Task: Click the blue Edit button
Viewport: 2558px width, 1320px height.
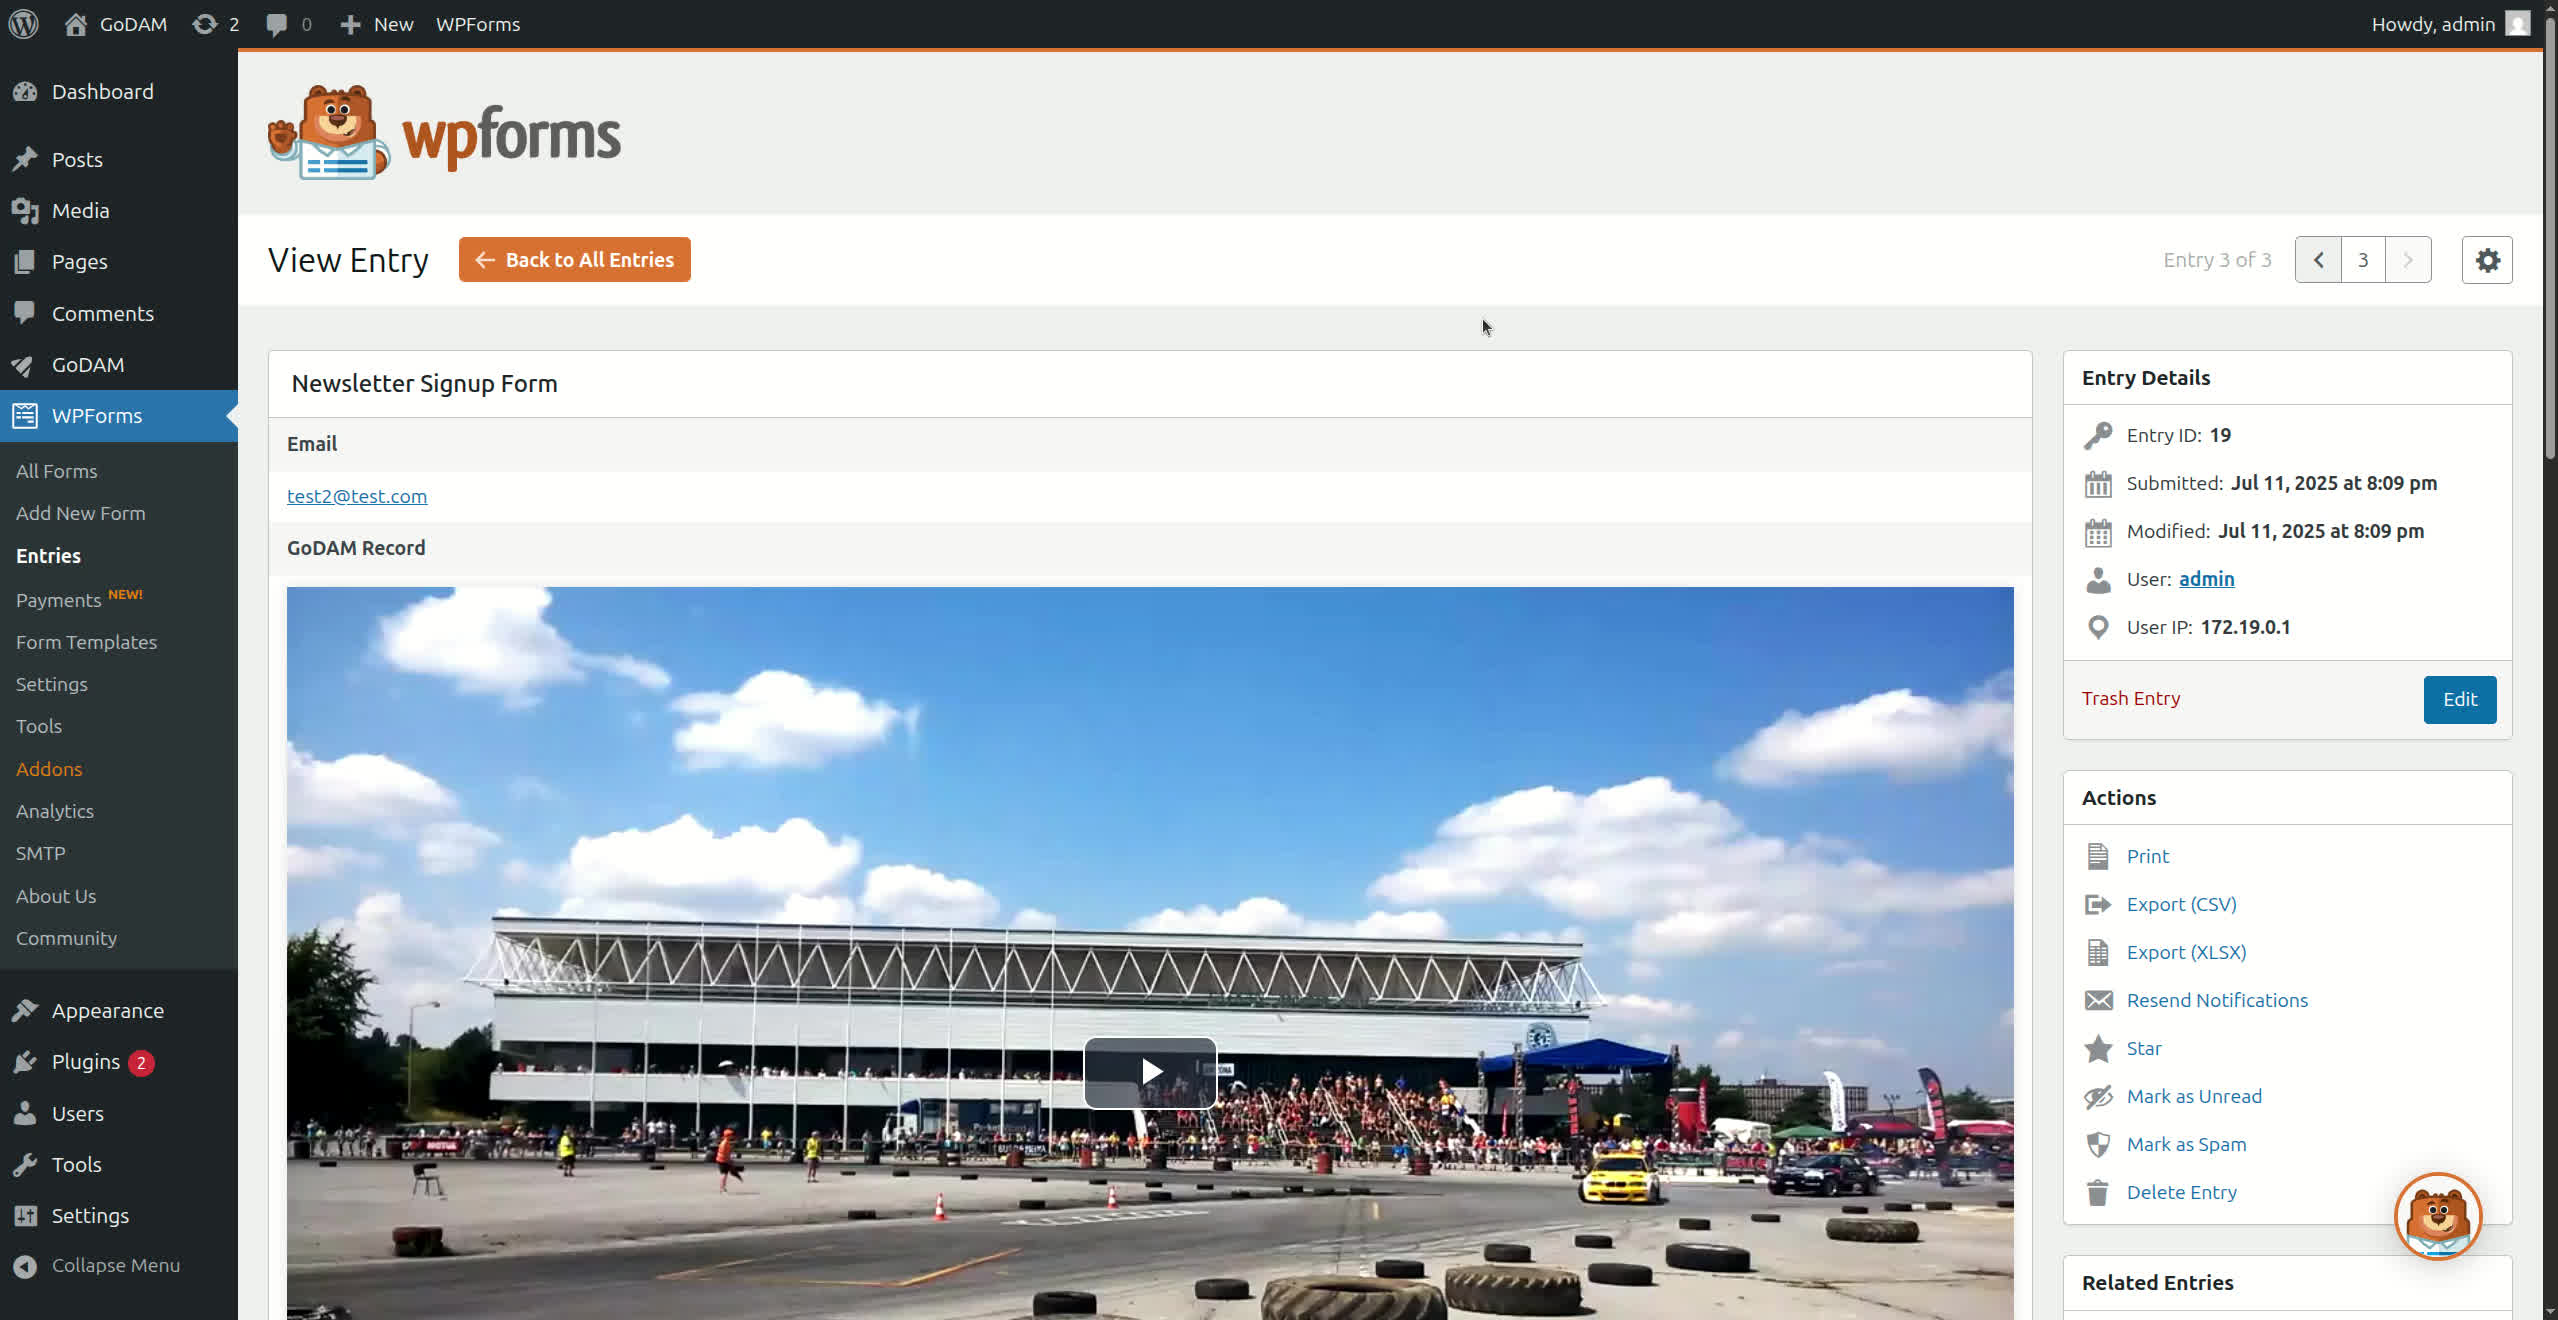Action: (x=2460, y=699)
